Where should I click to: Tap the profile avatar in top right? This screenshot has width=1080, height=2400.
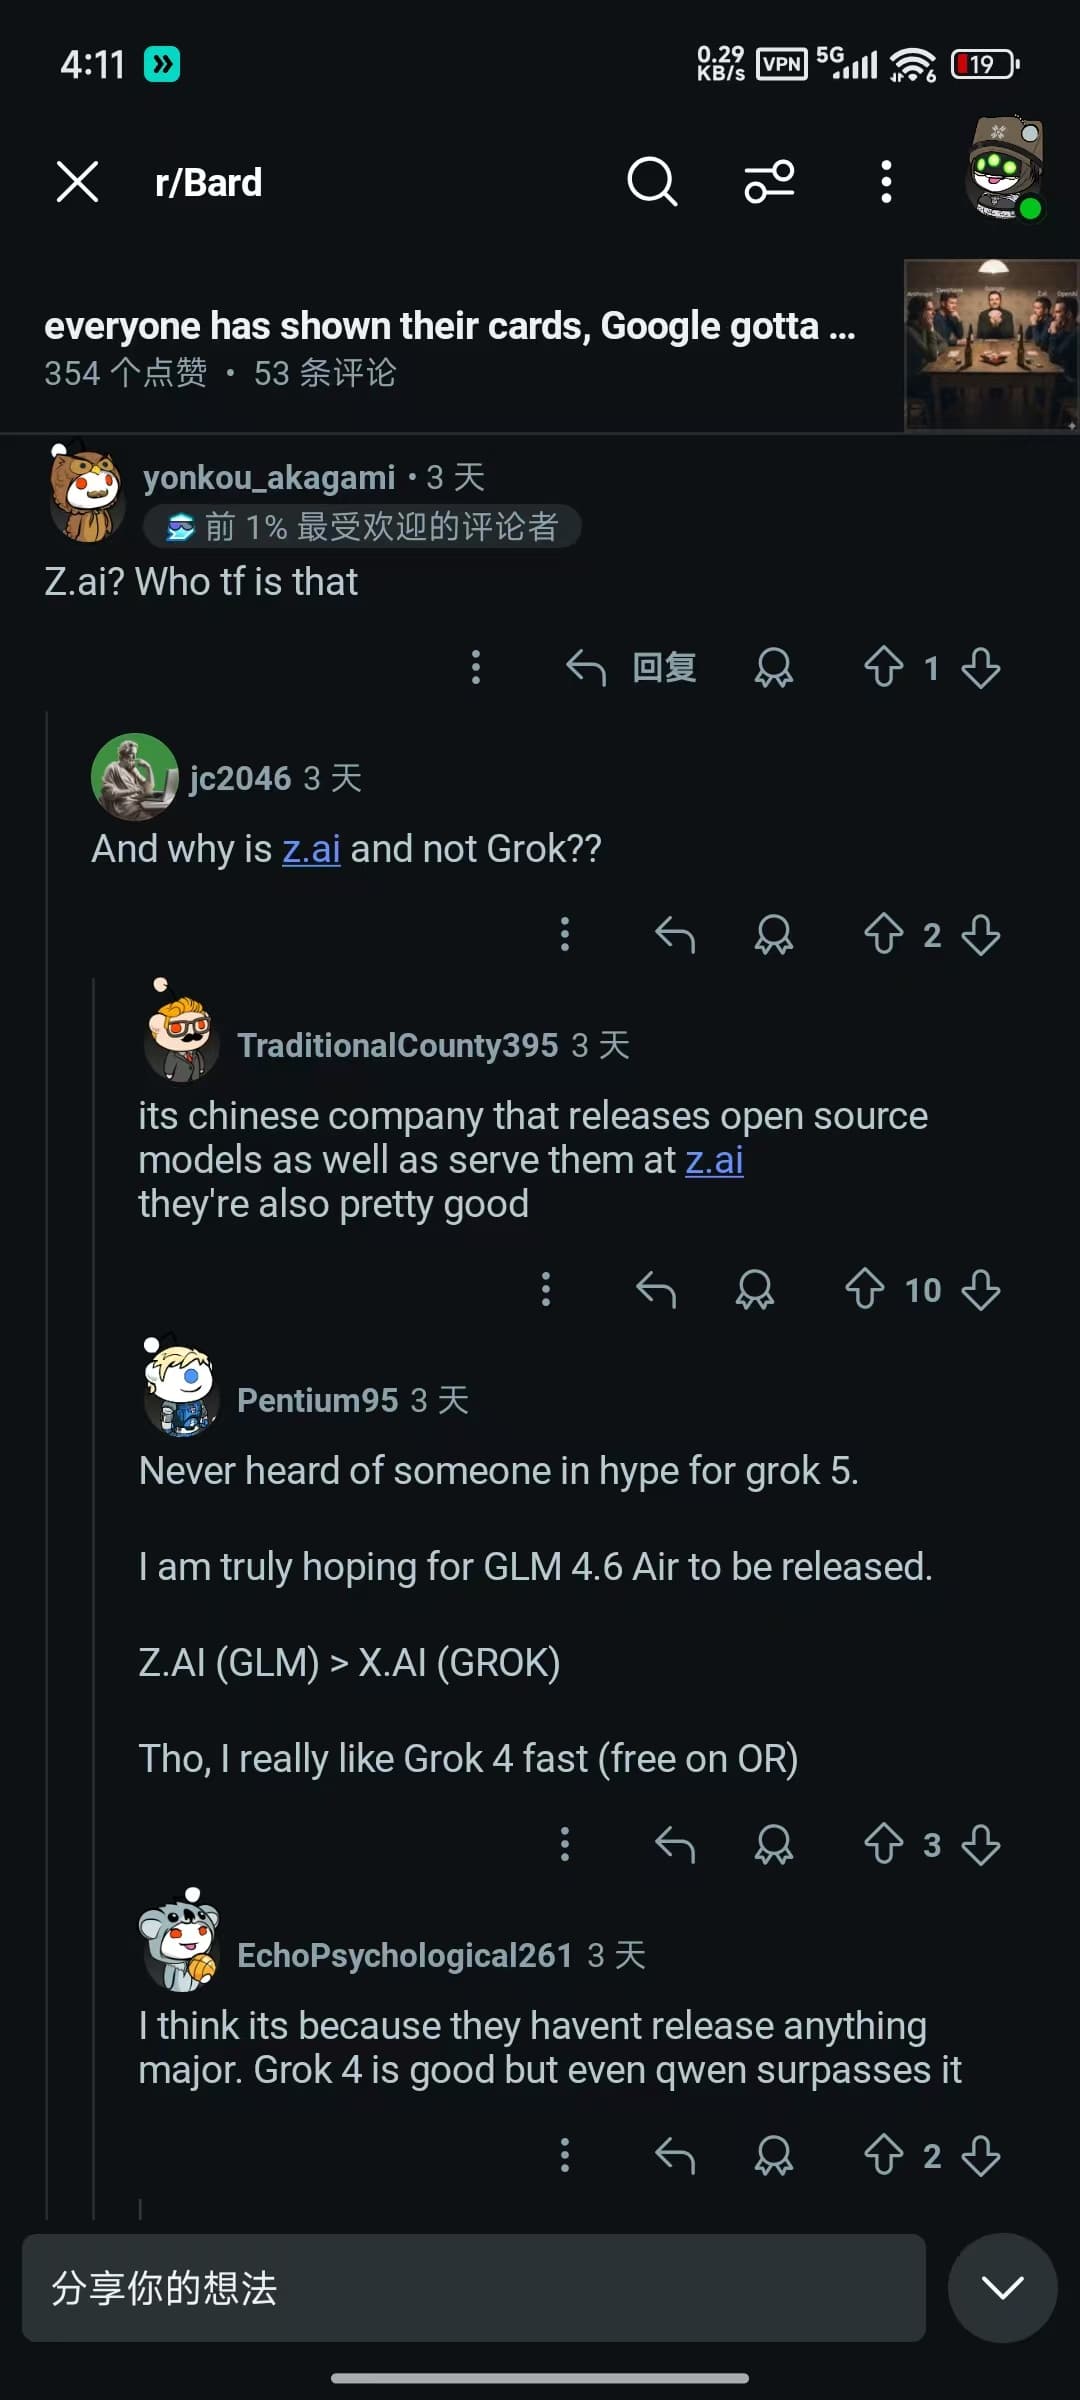[1005, 168]
